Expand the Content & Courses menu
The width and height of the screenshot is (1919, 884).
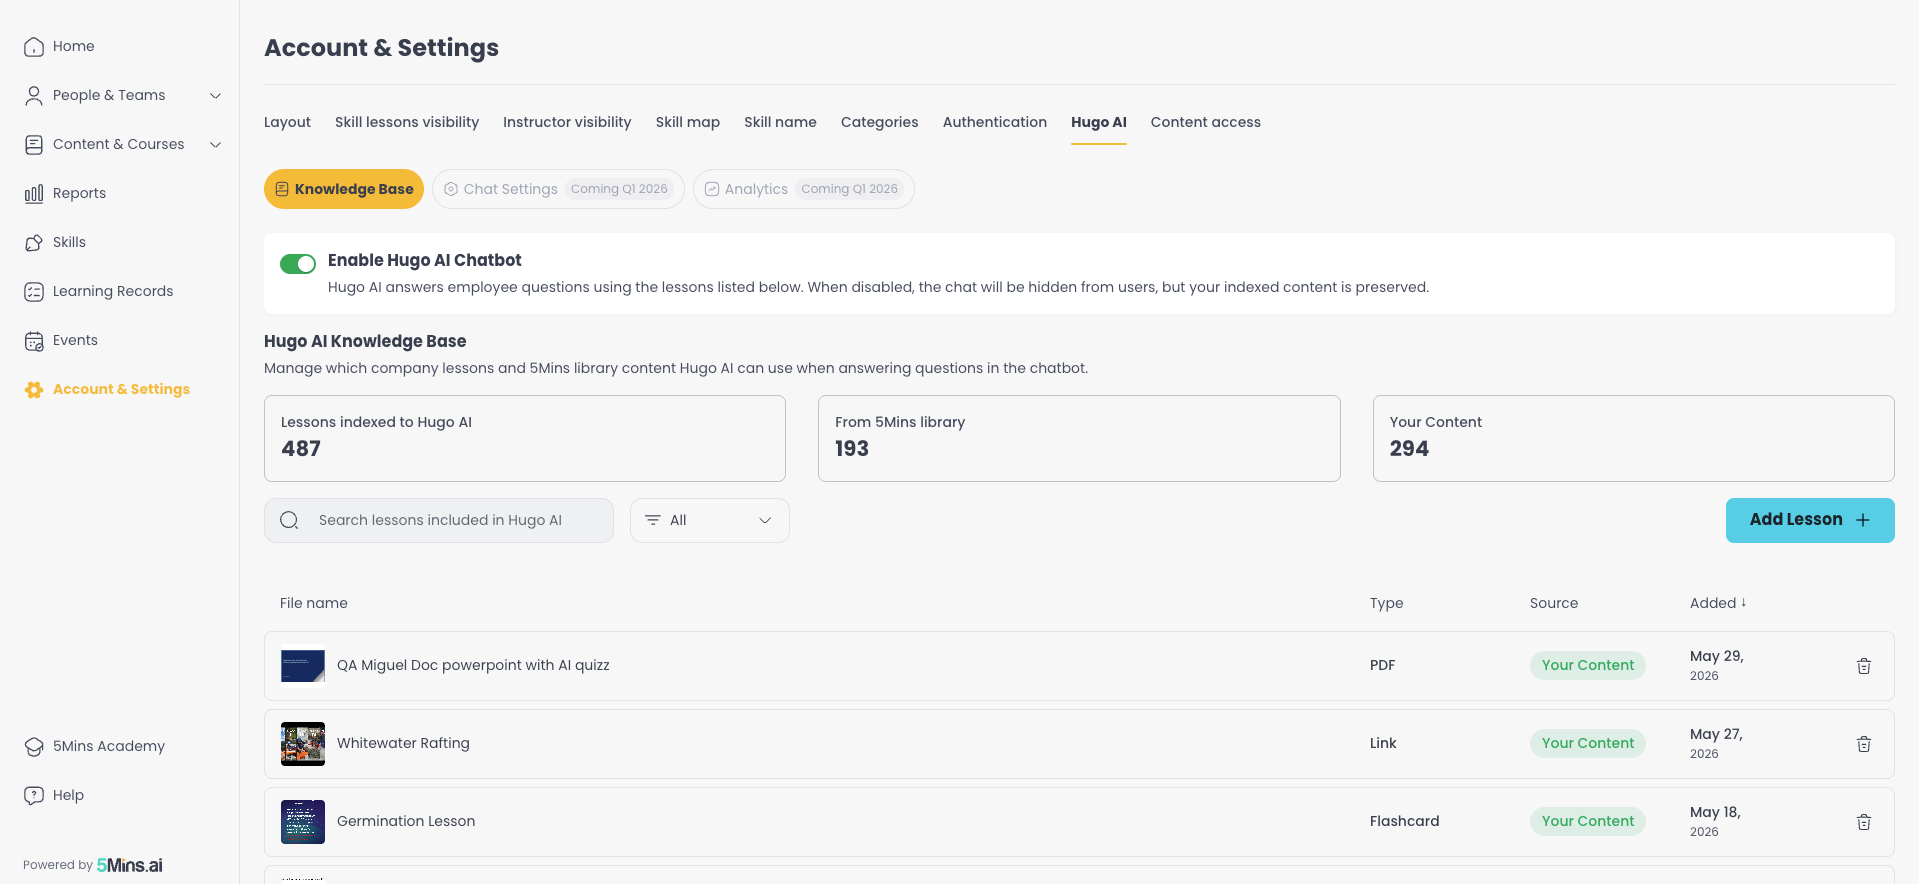[215, 145]
